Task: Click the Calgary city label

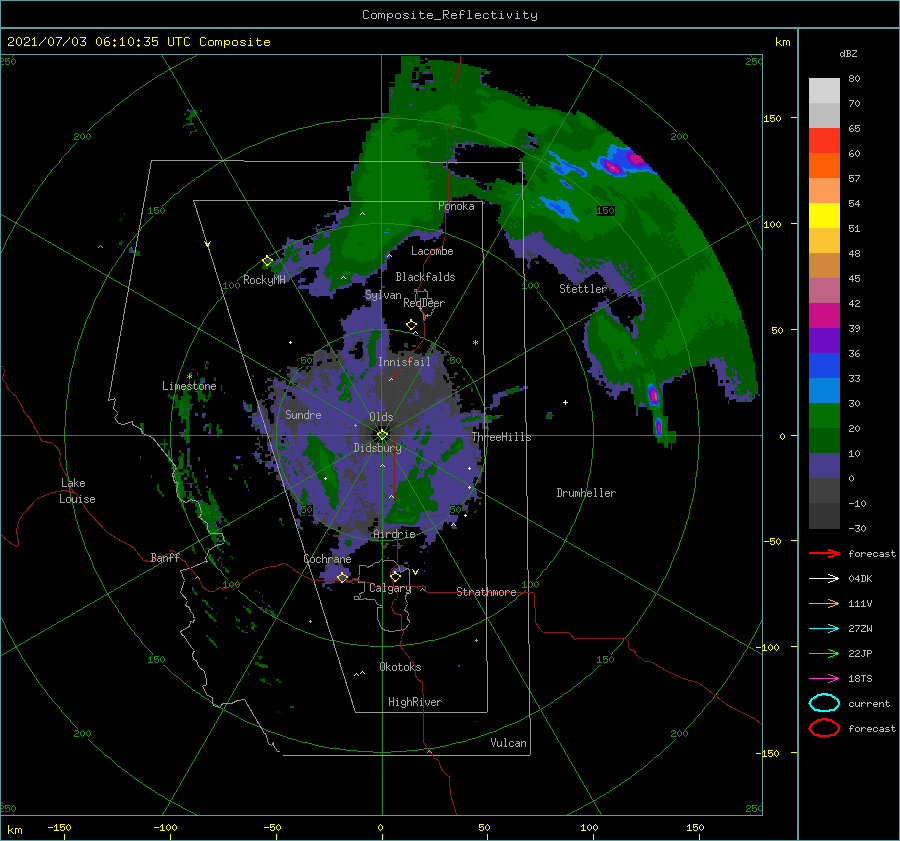Action: (x=390, y=588)
